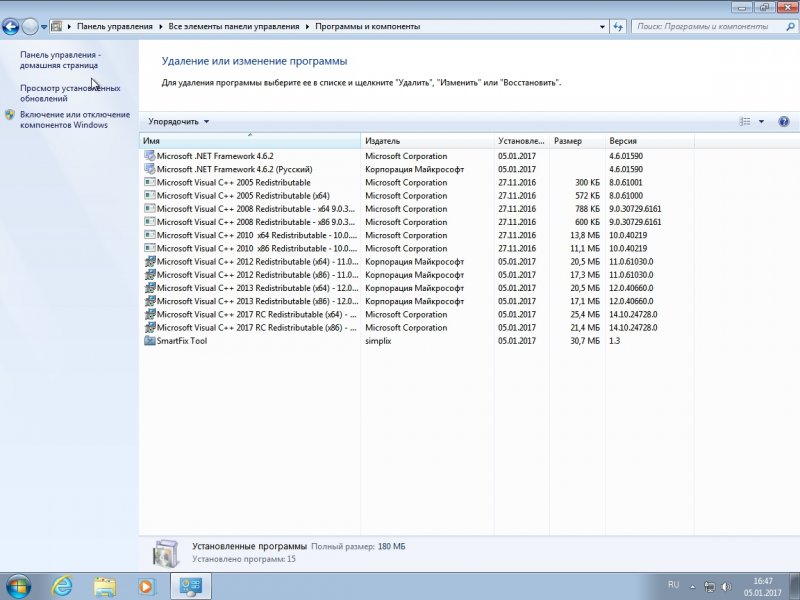The height and width of the screenshot is (600, 800).
Task: Click version '4.6.01590' of first .NET row
Action: pos(626,156)
